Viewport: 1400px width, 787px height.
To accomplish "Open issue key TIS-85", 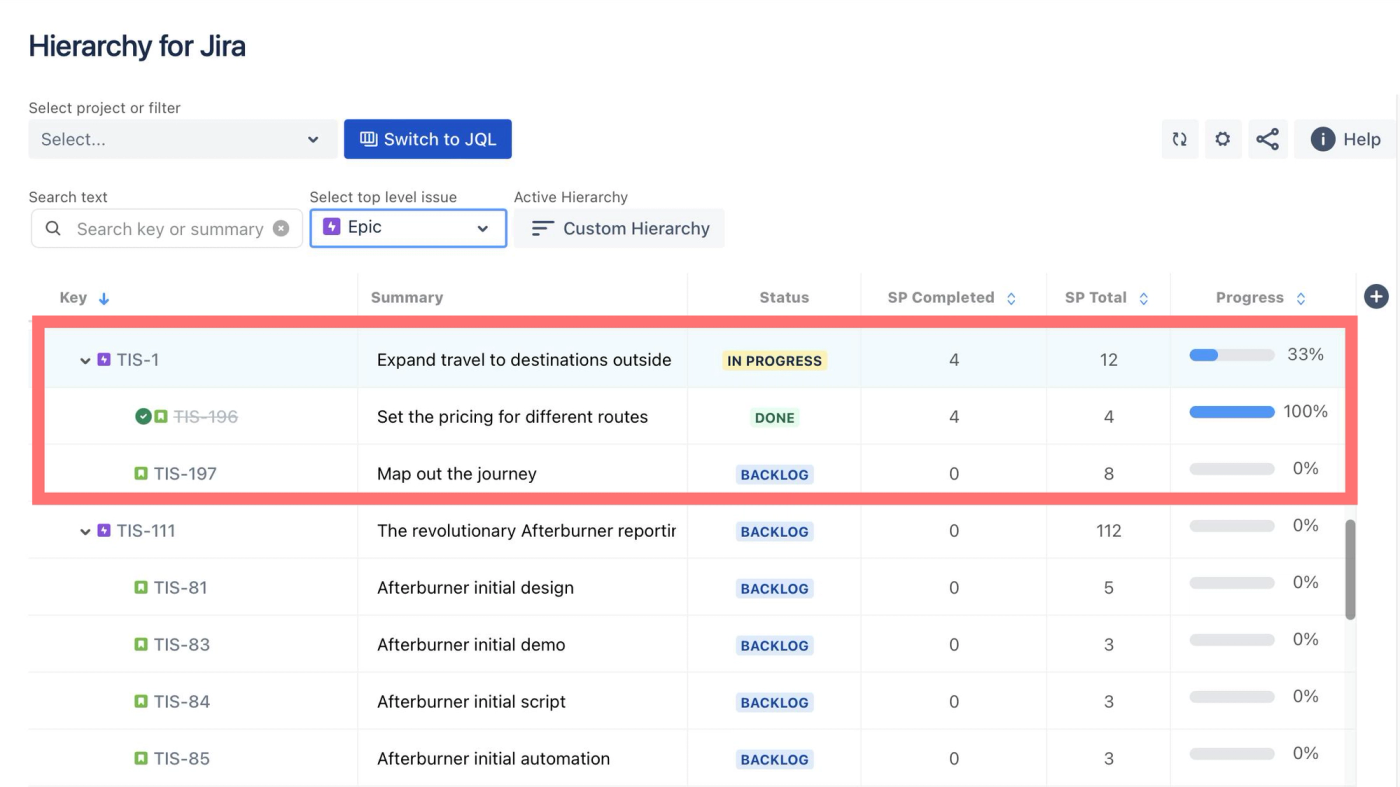I will click(x=182, y=759).
